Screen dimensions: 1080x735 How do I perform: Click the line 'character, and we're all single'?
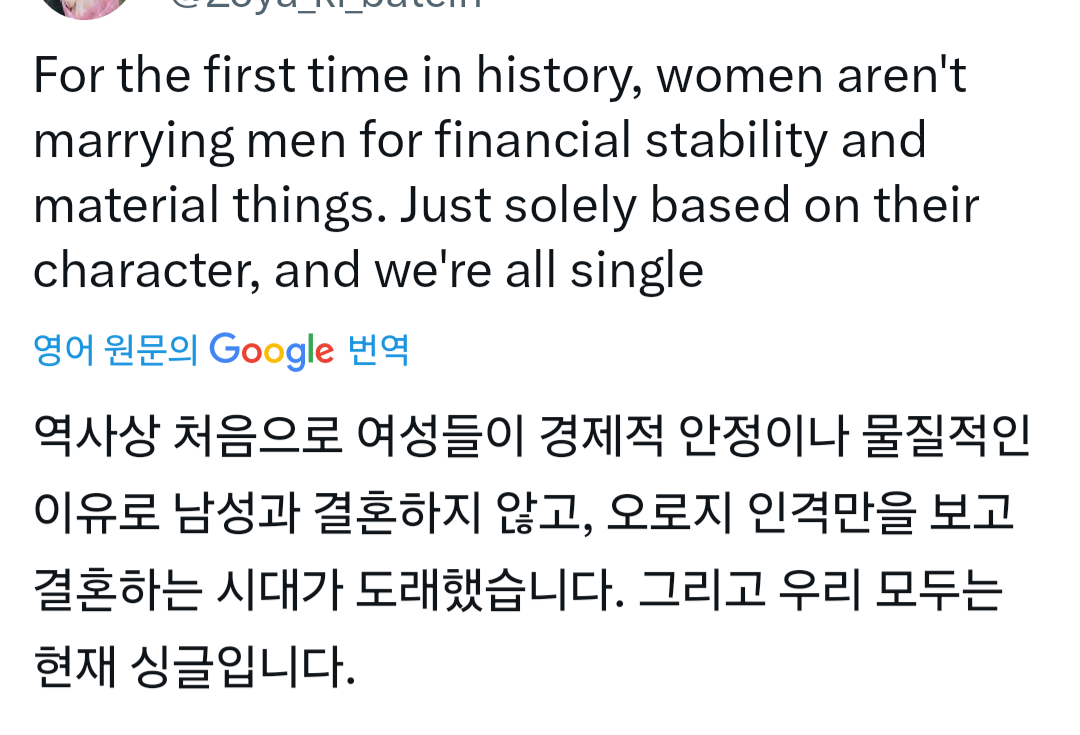368,270
